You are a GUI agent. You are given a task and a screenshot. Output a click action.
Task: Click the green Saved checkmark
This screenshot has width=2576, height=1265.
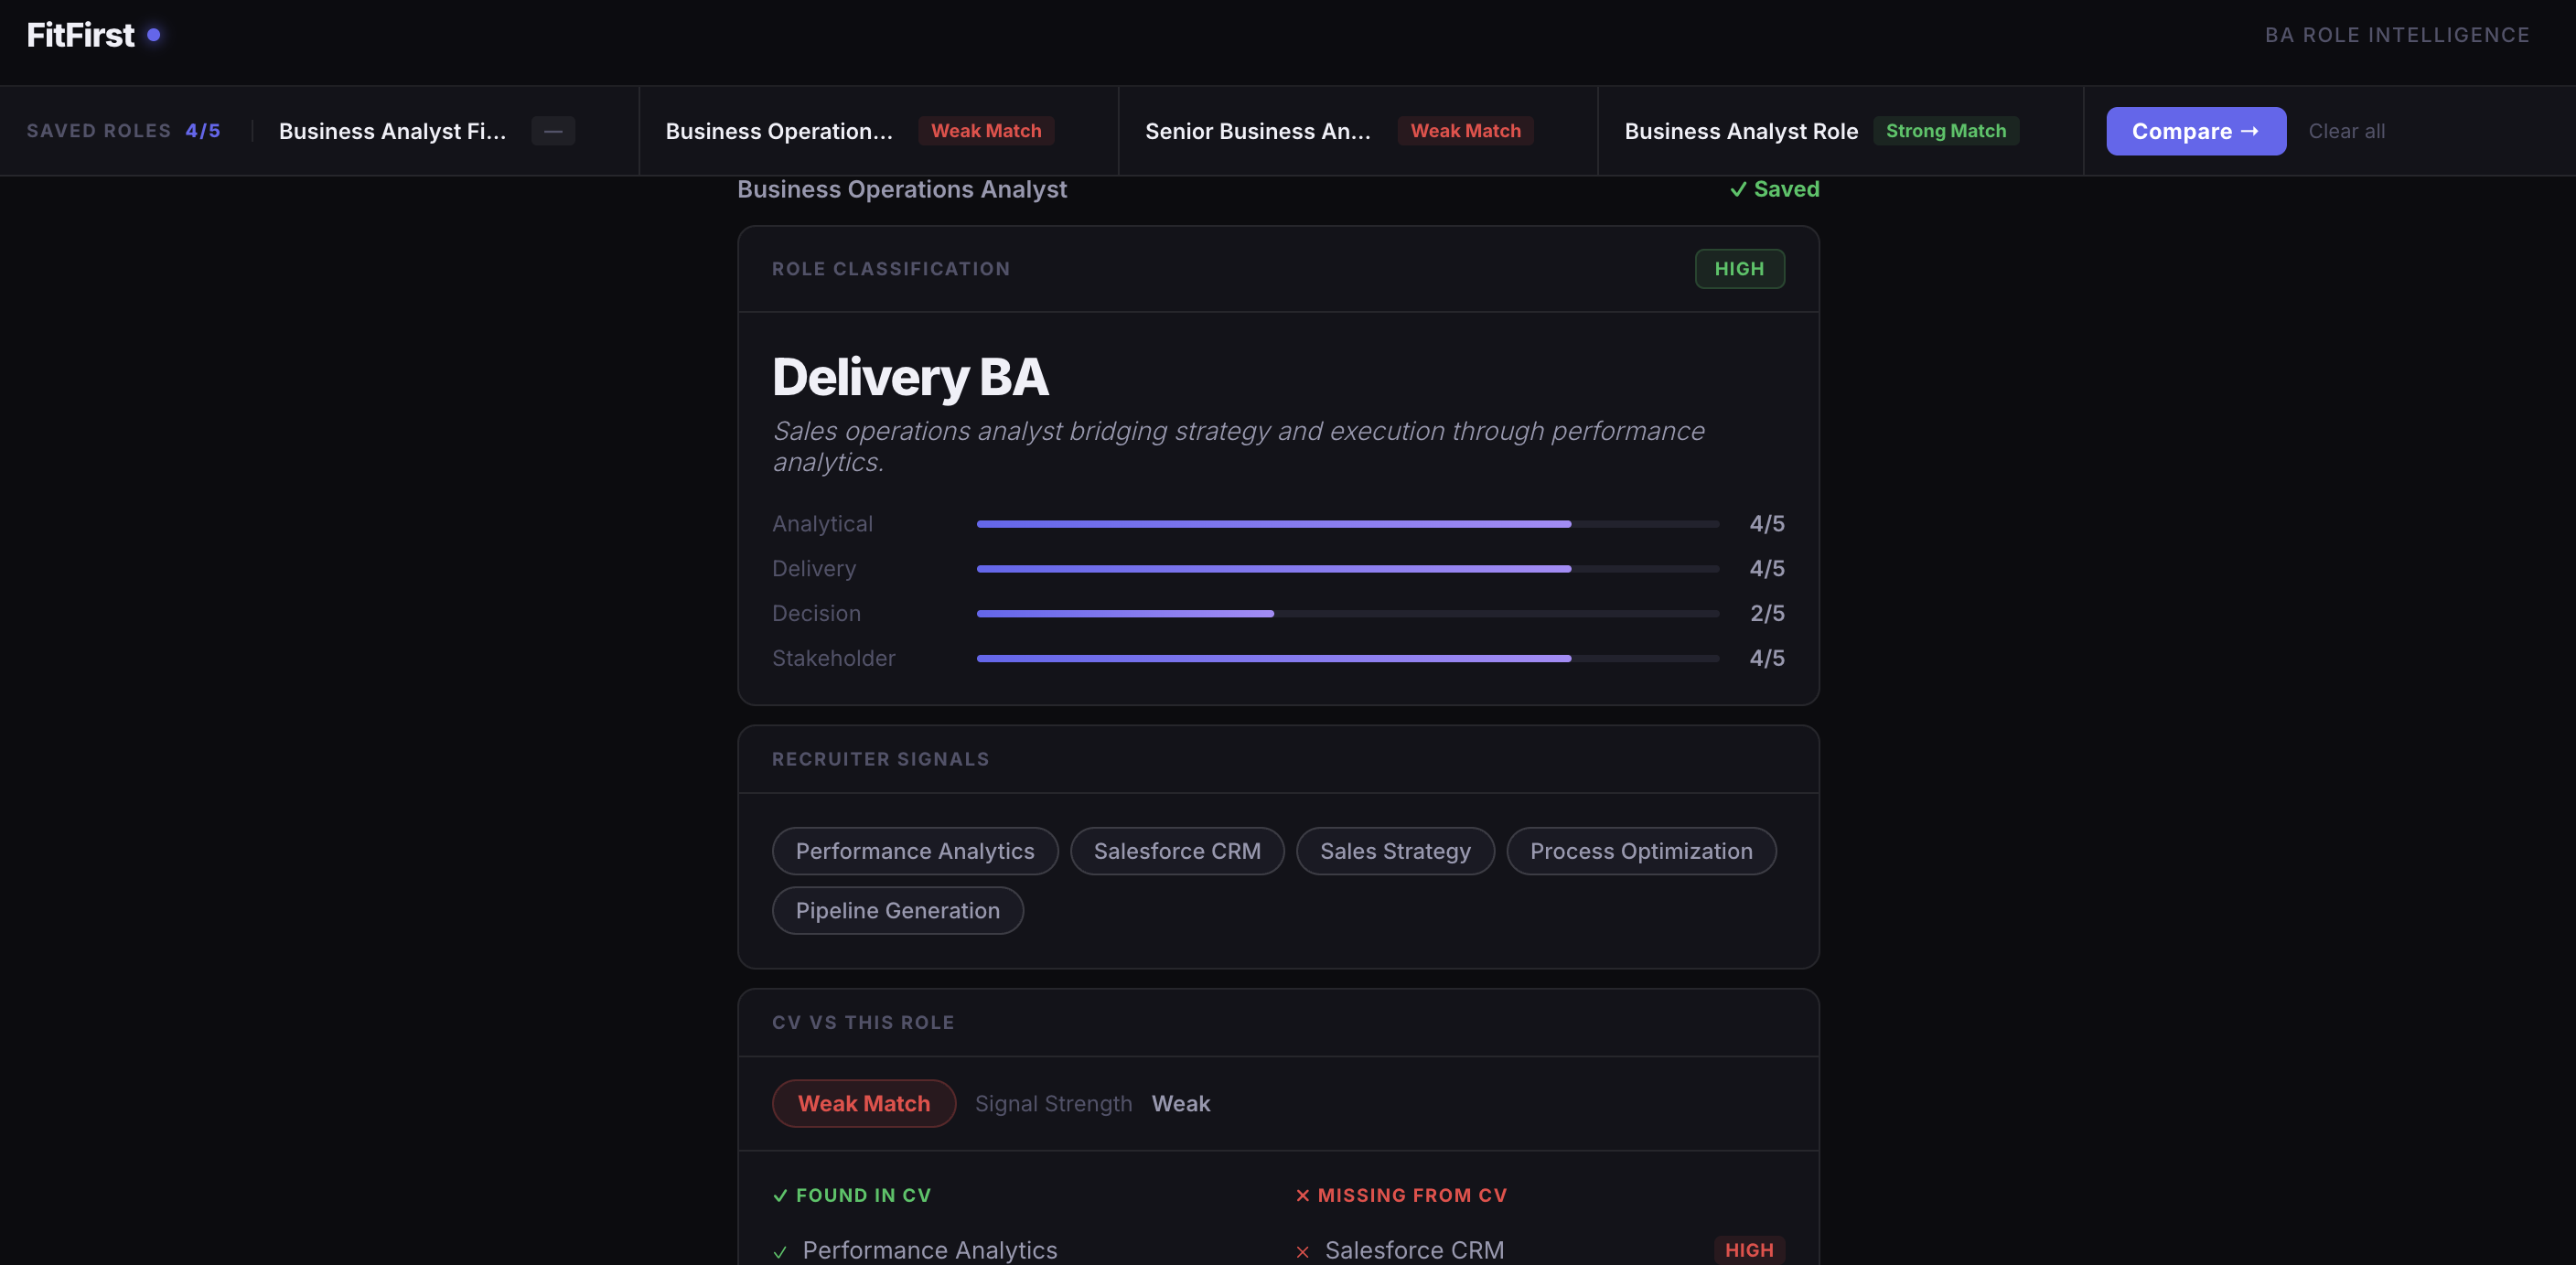(x=1738, y=189)
